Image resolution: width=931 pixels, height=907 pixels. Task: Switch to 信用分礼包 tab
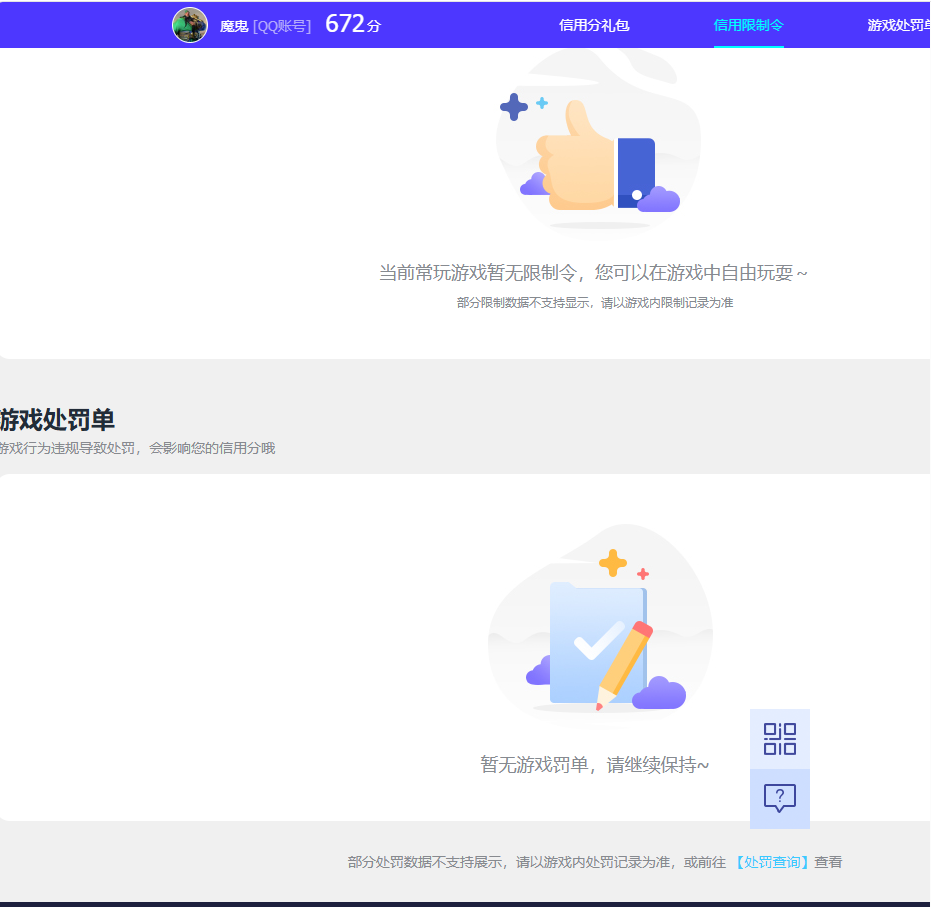pyautogui.click(x=594, y=25)
